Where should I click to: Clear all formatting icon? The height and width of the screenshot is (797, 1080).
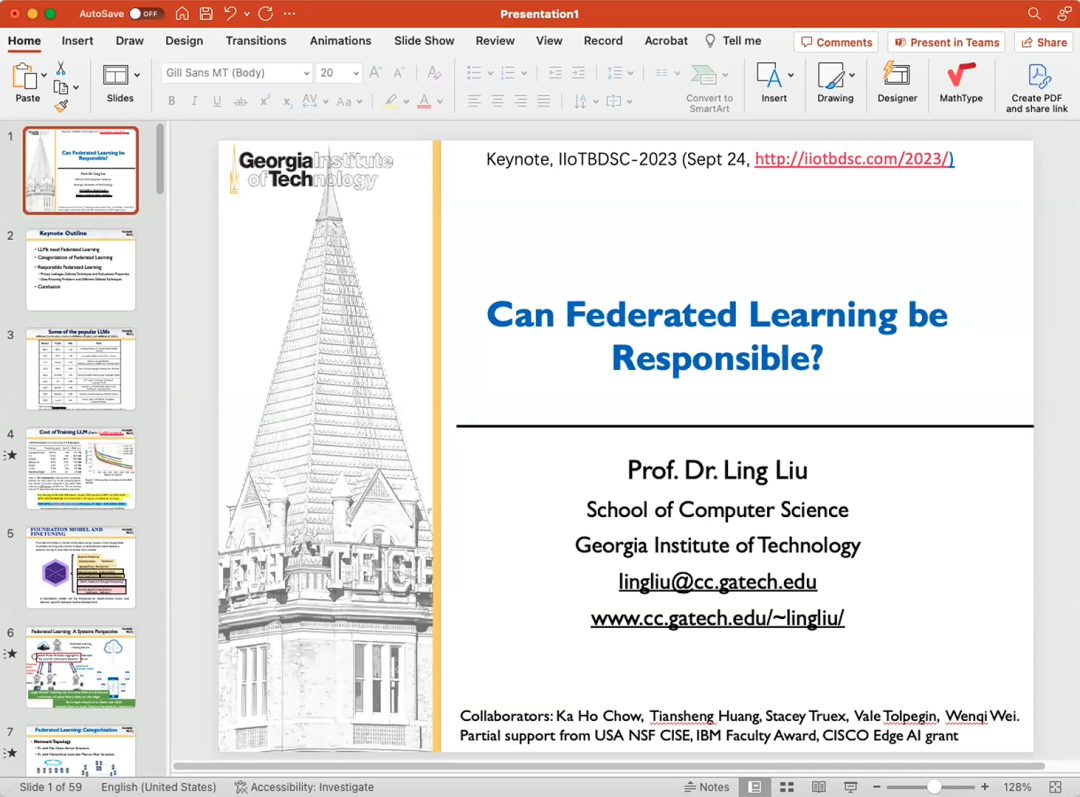434,72
